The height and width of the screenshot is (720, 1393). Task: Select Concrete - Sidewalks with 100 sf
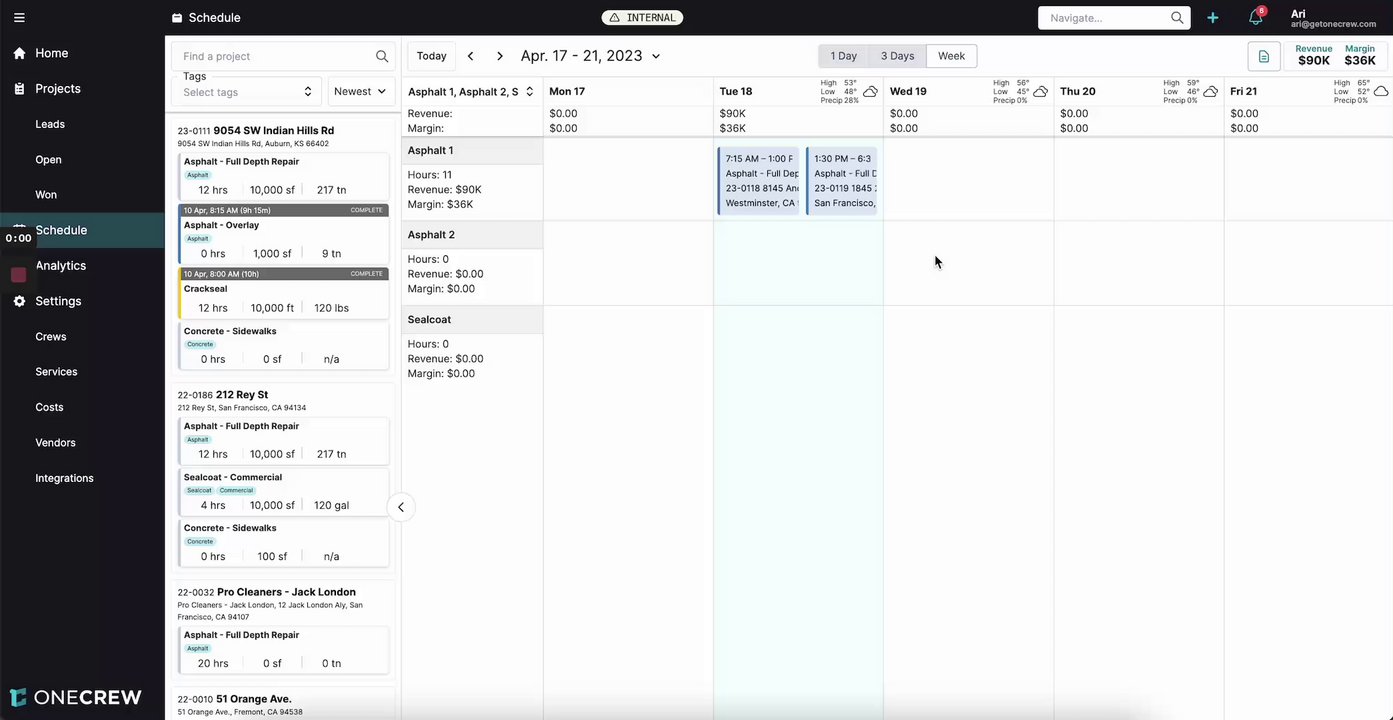click(283, 543)
